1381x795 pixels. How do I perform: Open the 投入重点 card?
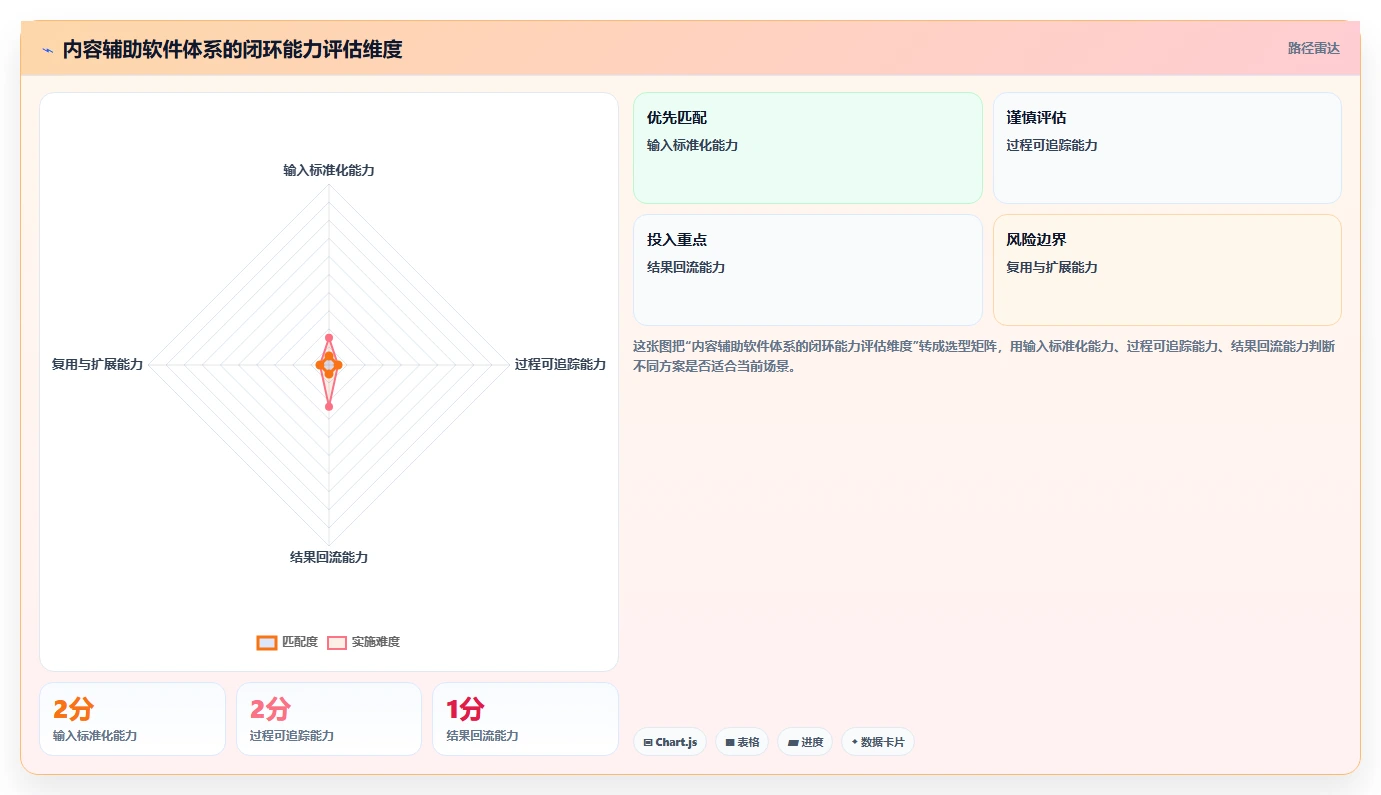(x=808, y=270)
